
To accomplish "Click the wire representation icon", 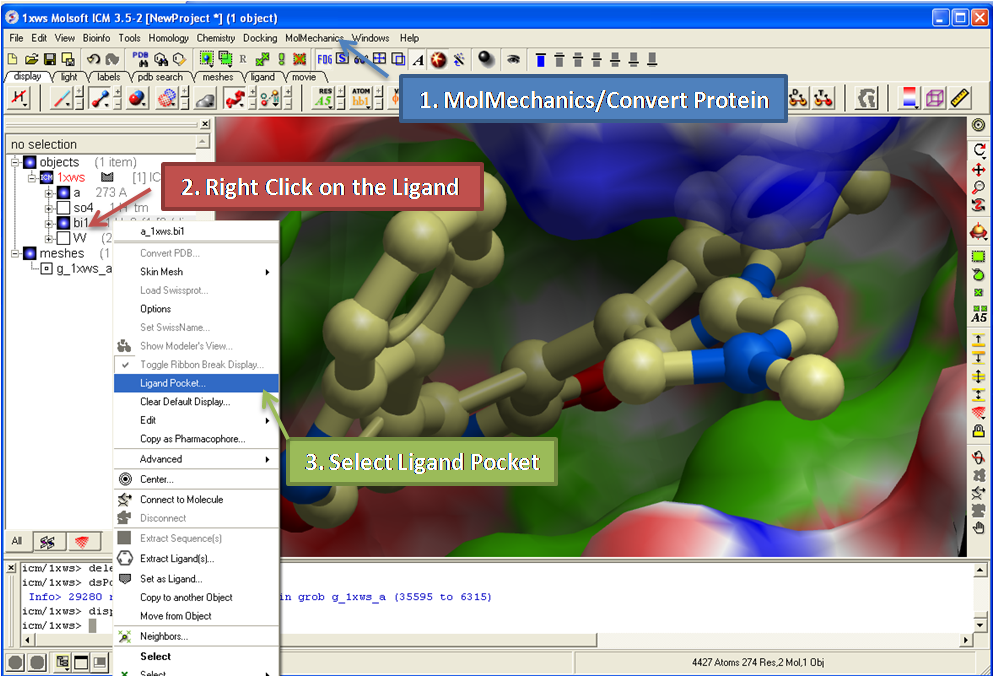I will (62, 98).
